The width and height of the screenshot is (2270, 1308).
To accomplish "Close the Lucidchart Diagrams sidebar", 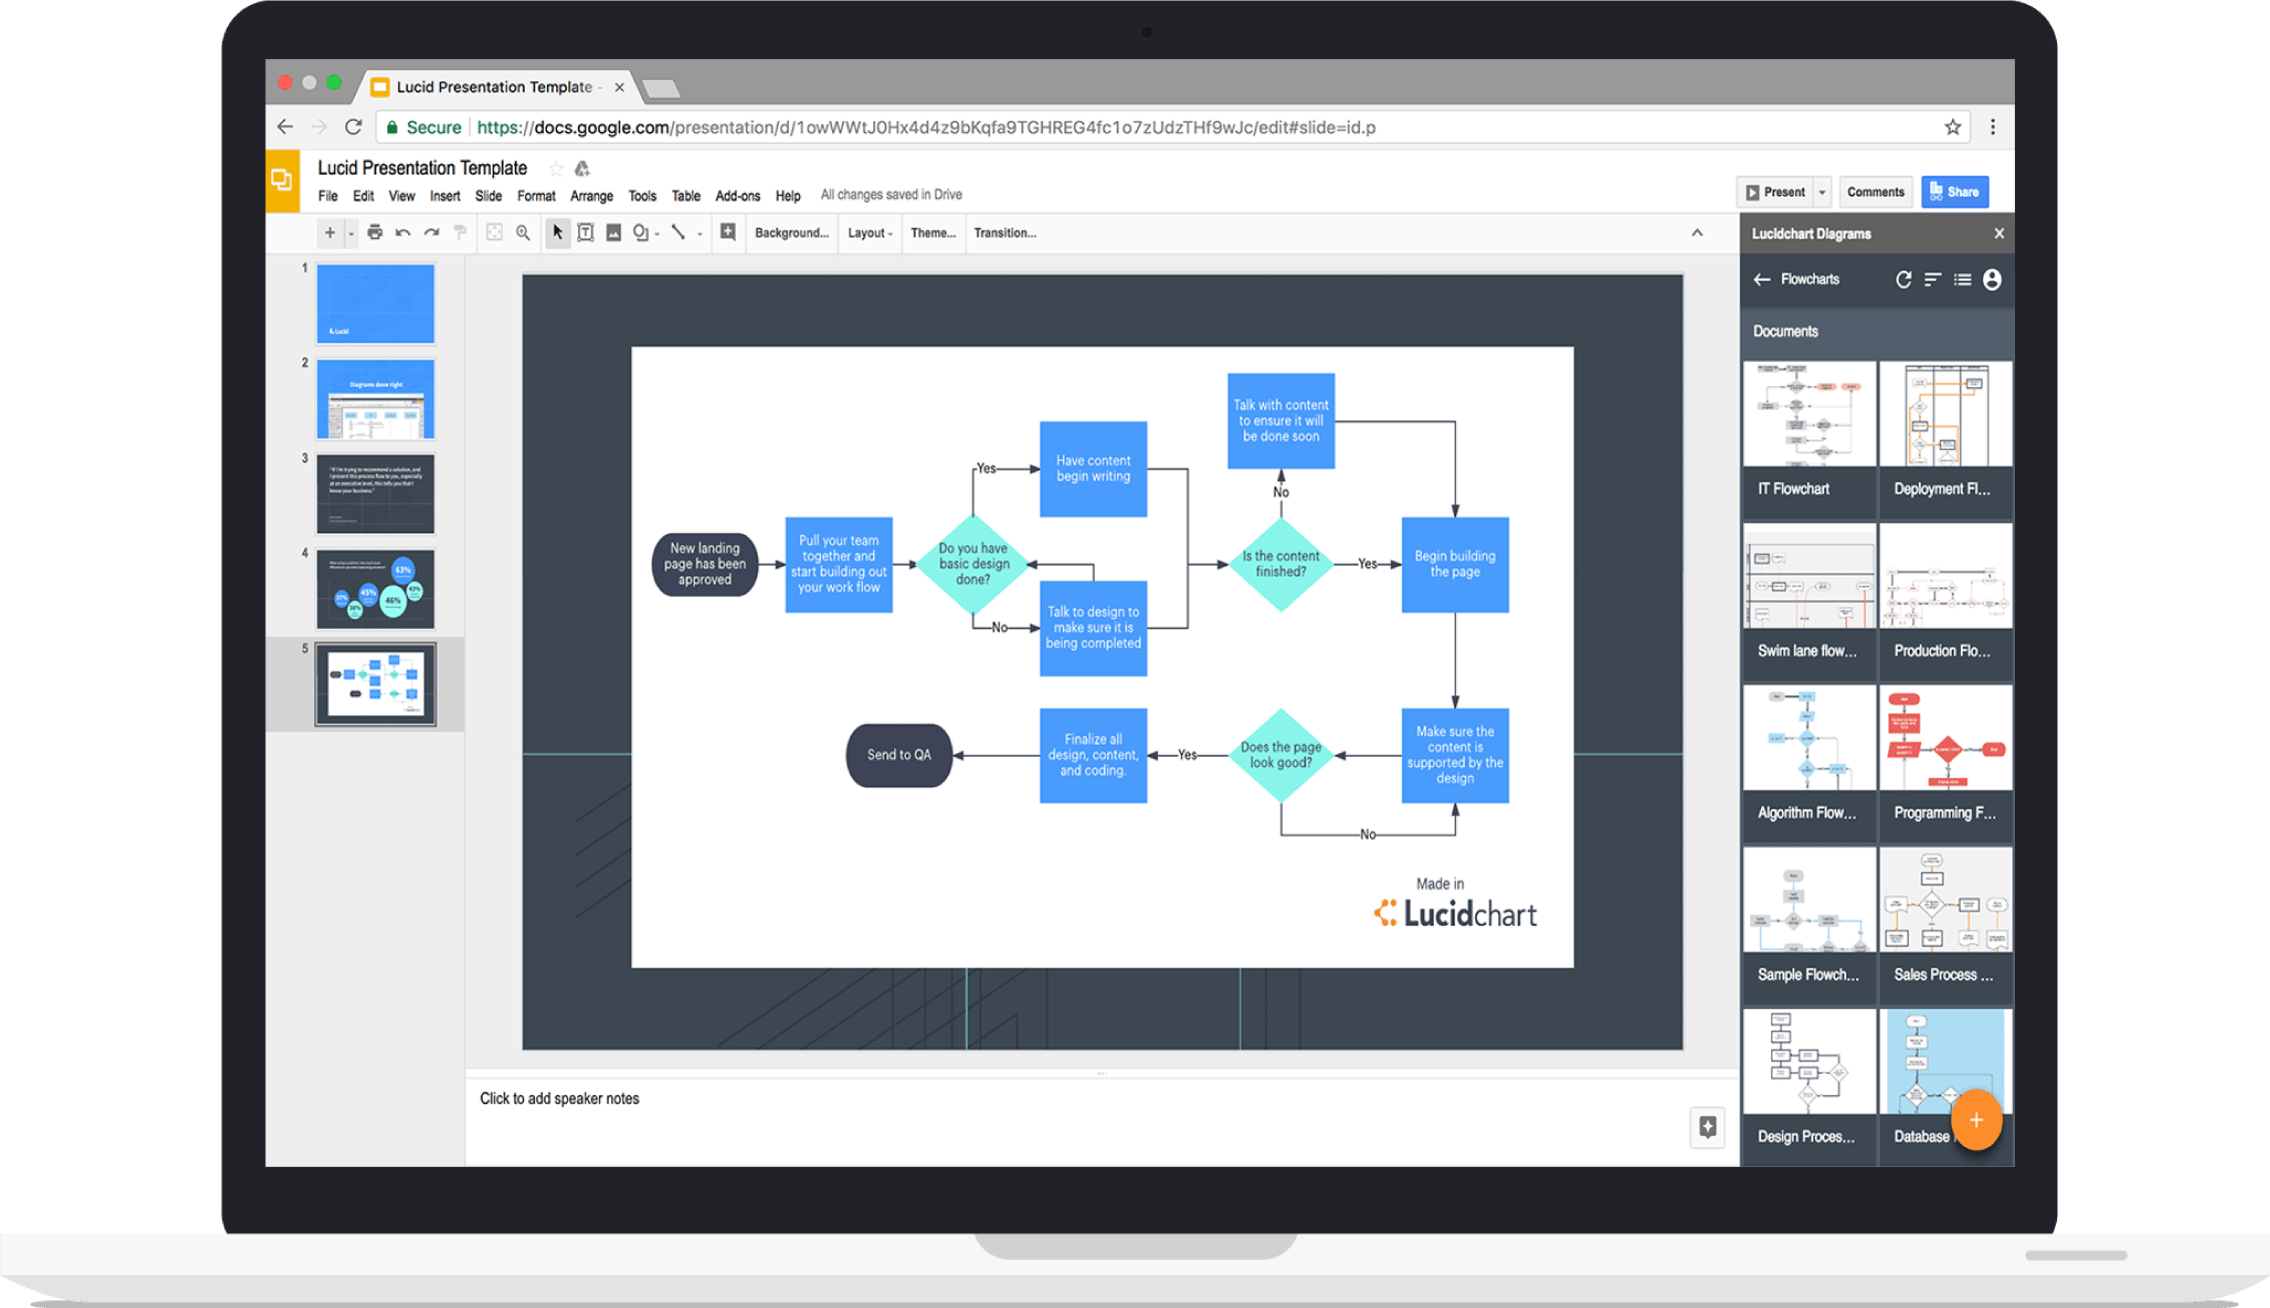I will click(x=1999, y=234).
